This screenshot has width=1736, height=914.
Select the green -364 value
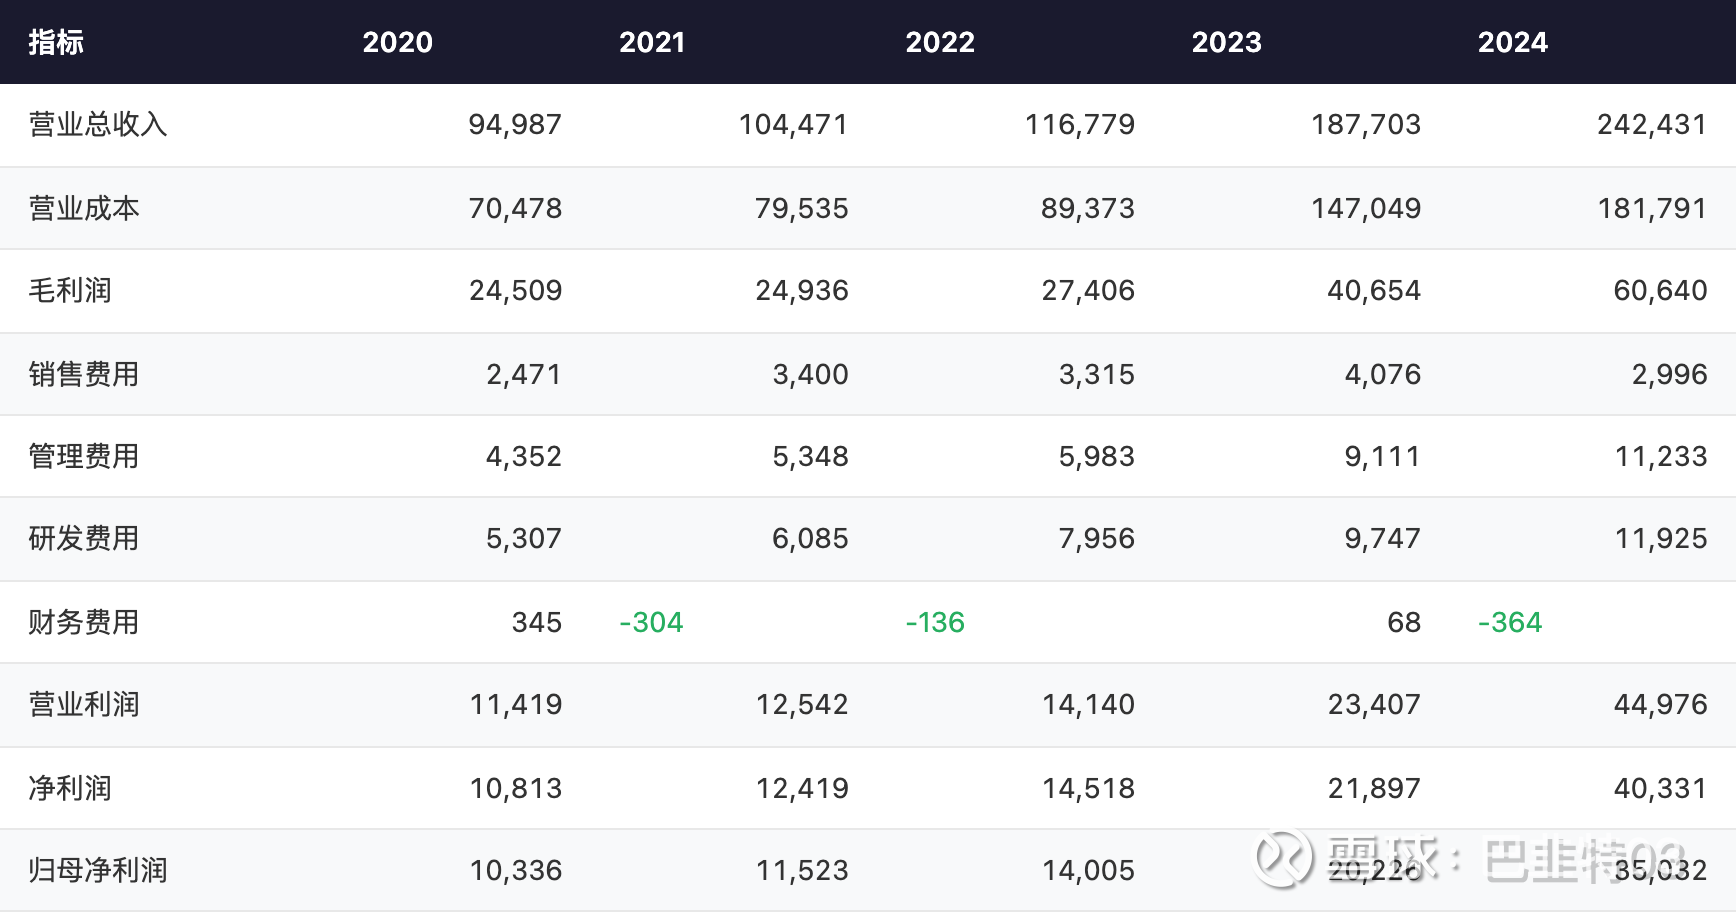pos(1510,622)
